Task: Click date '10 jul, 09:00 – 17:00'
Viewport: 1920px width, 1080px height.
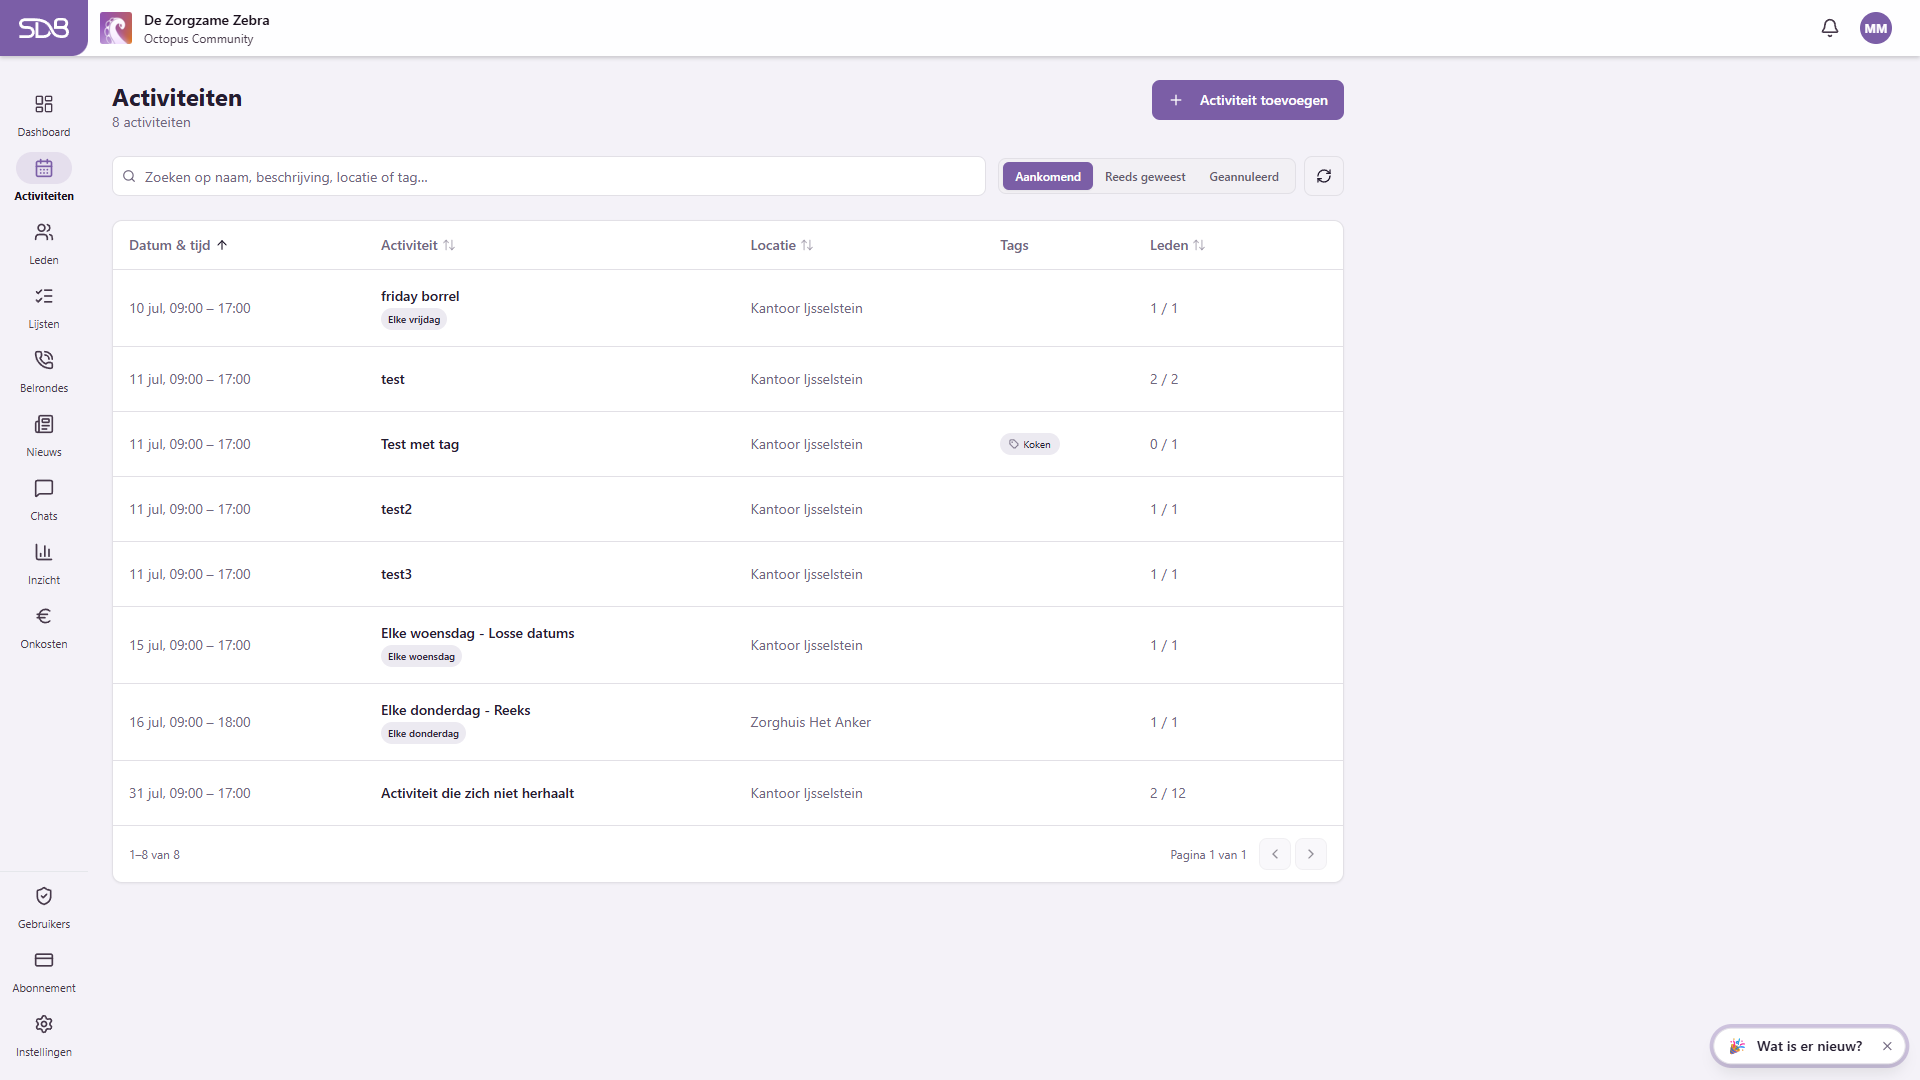Action: 190,308
